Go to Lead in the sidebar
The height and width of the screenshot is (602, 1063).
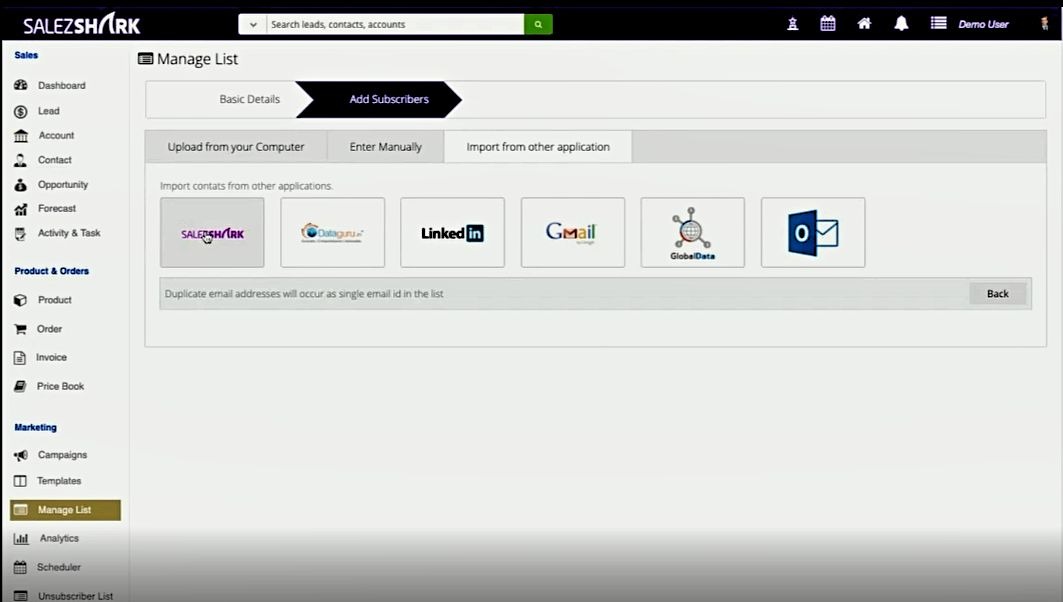(49, 111)
